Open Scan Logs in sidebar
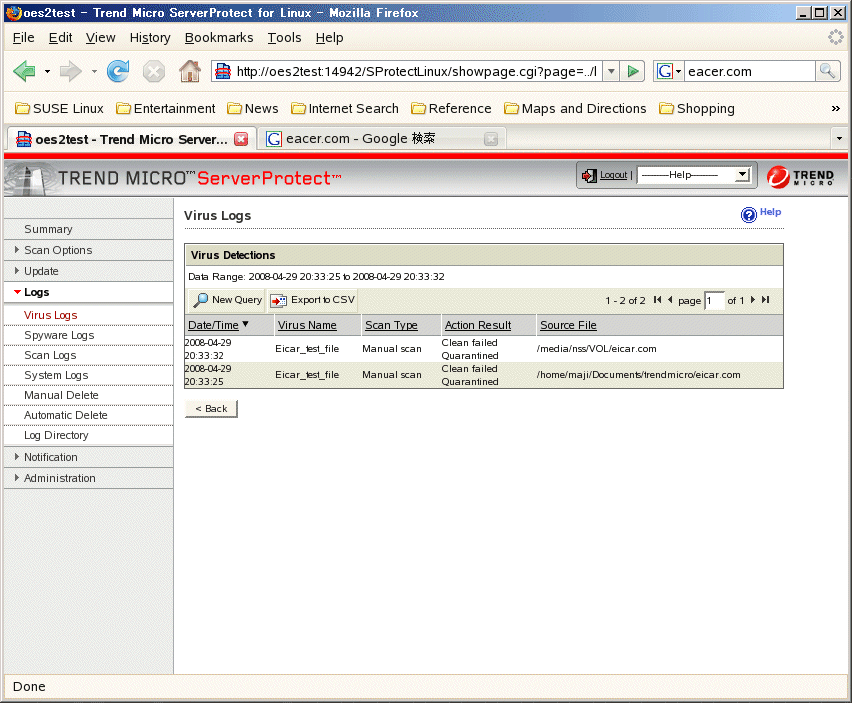The width and height of the screenshot is (852, 703). [50, 355]
